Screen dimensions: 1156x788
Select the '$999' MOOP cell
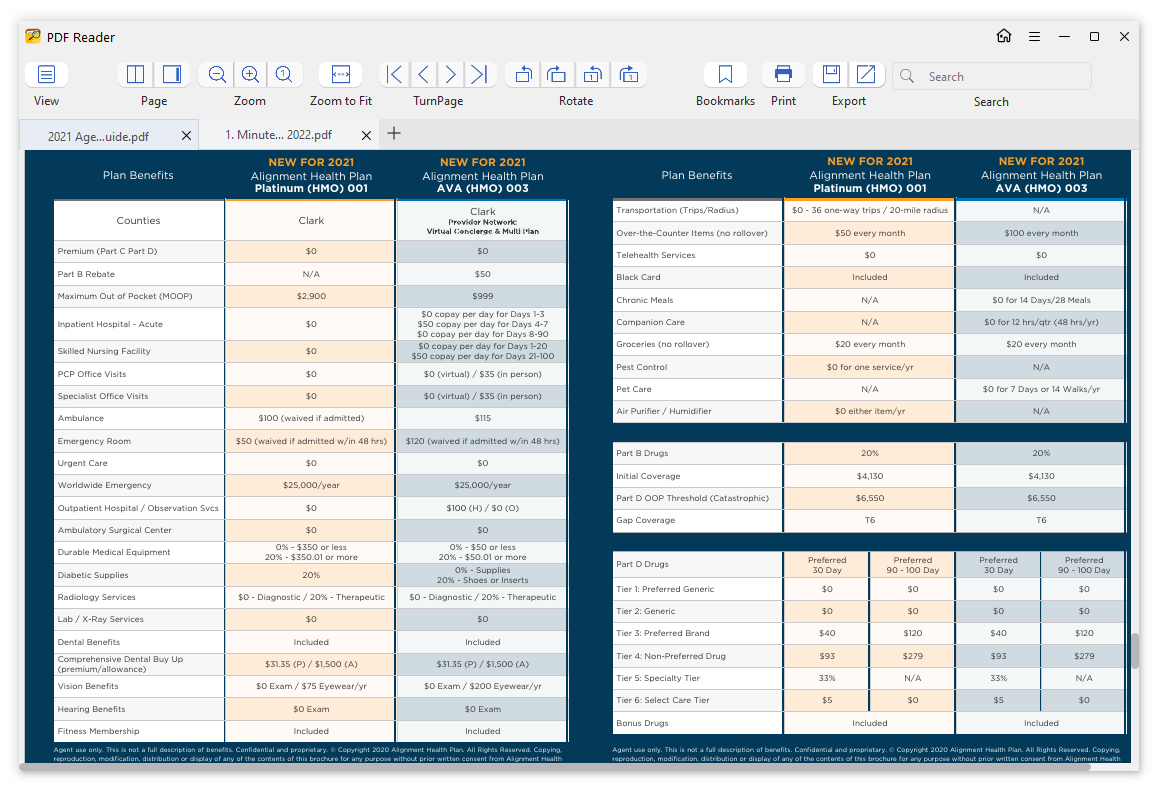(x=482, y=296)
